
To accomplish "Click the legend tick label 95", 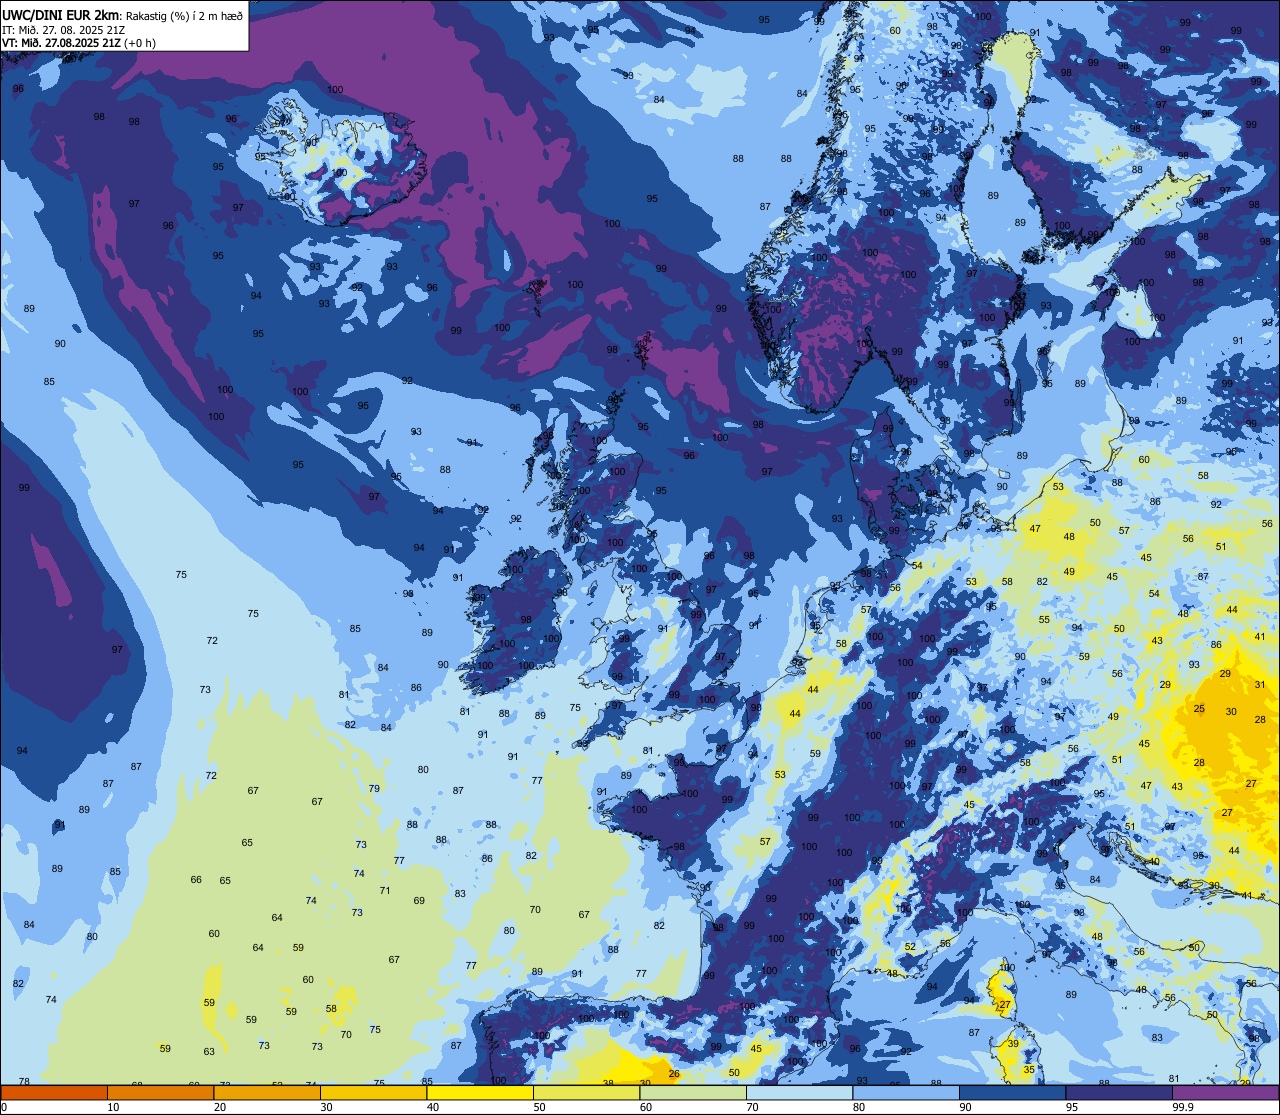I will coord(1072,1107).
